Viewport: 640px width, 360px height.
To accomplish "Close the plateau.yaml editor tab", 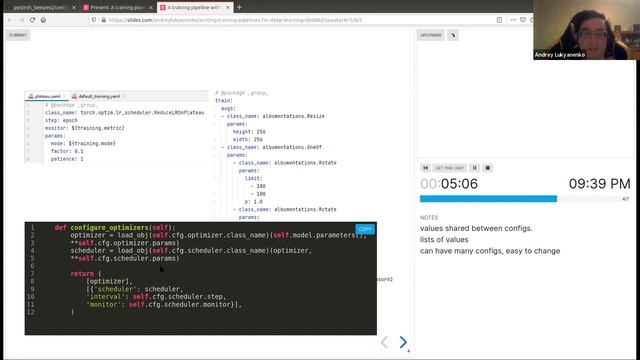I will coord(64,96).
